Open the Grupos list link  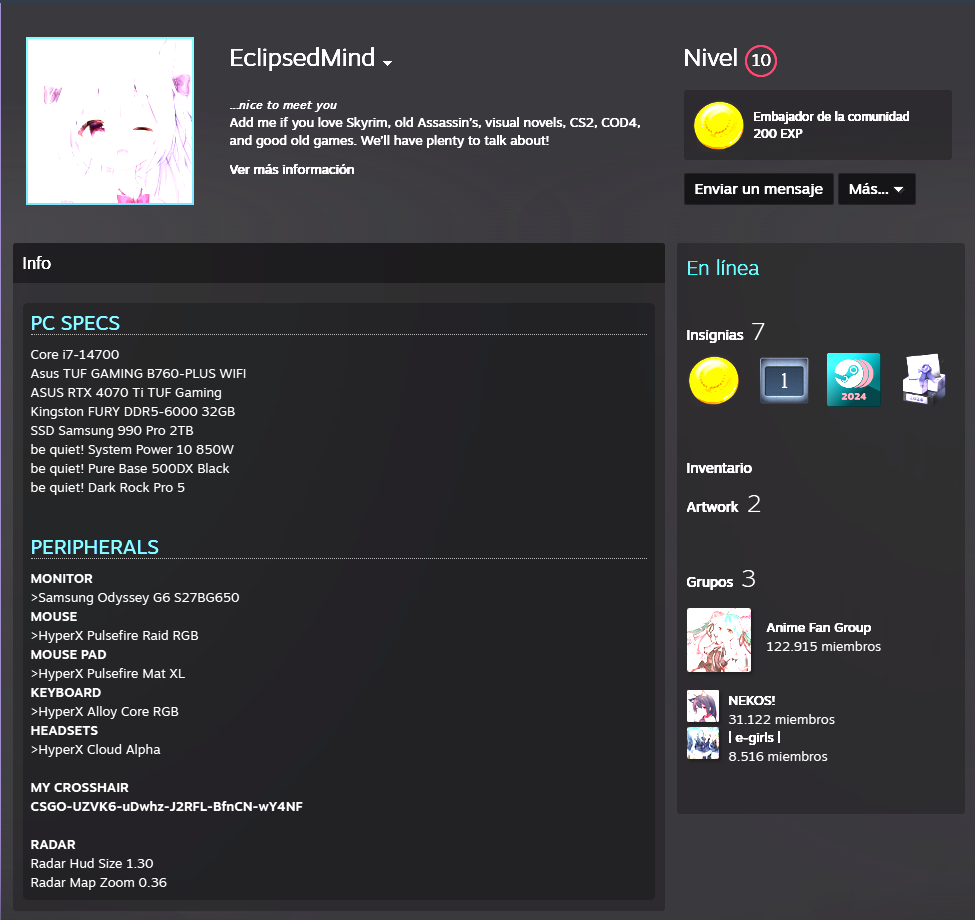click(x=709, y=582)
